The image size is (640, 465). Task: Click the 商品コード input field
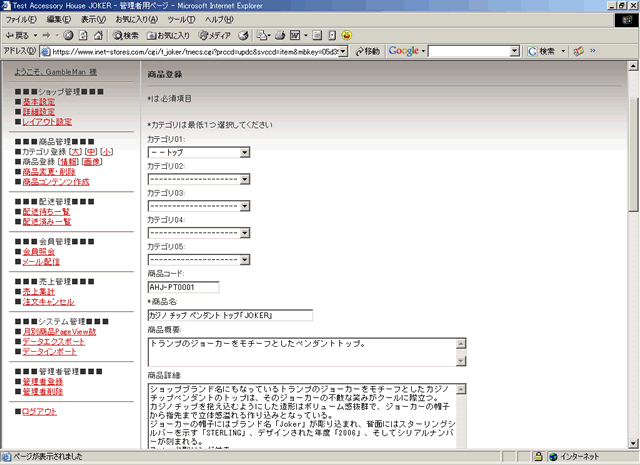[183, 287]
